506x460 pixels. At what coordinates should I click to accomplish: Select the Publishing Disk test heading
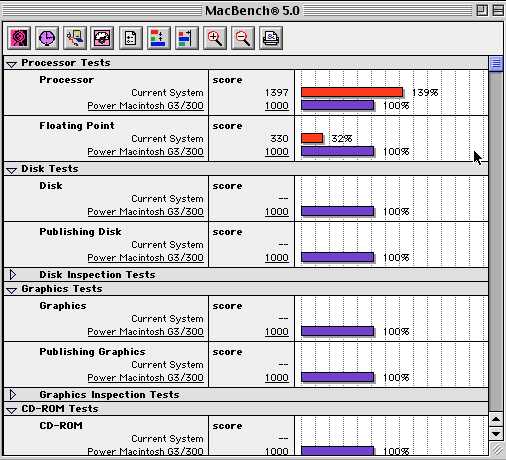tap(80, 232)
